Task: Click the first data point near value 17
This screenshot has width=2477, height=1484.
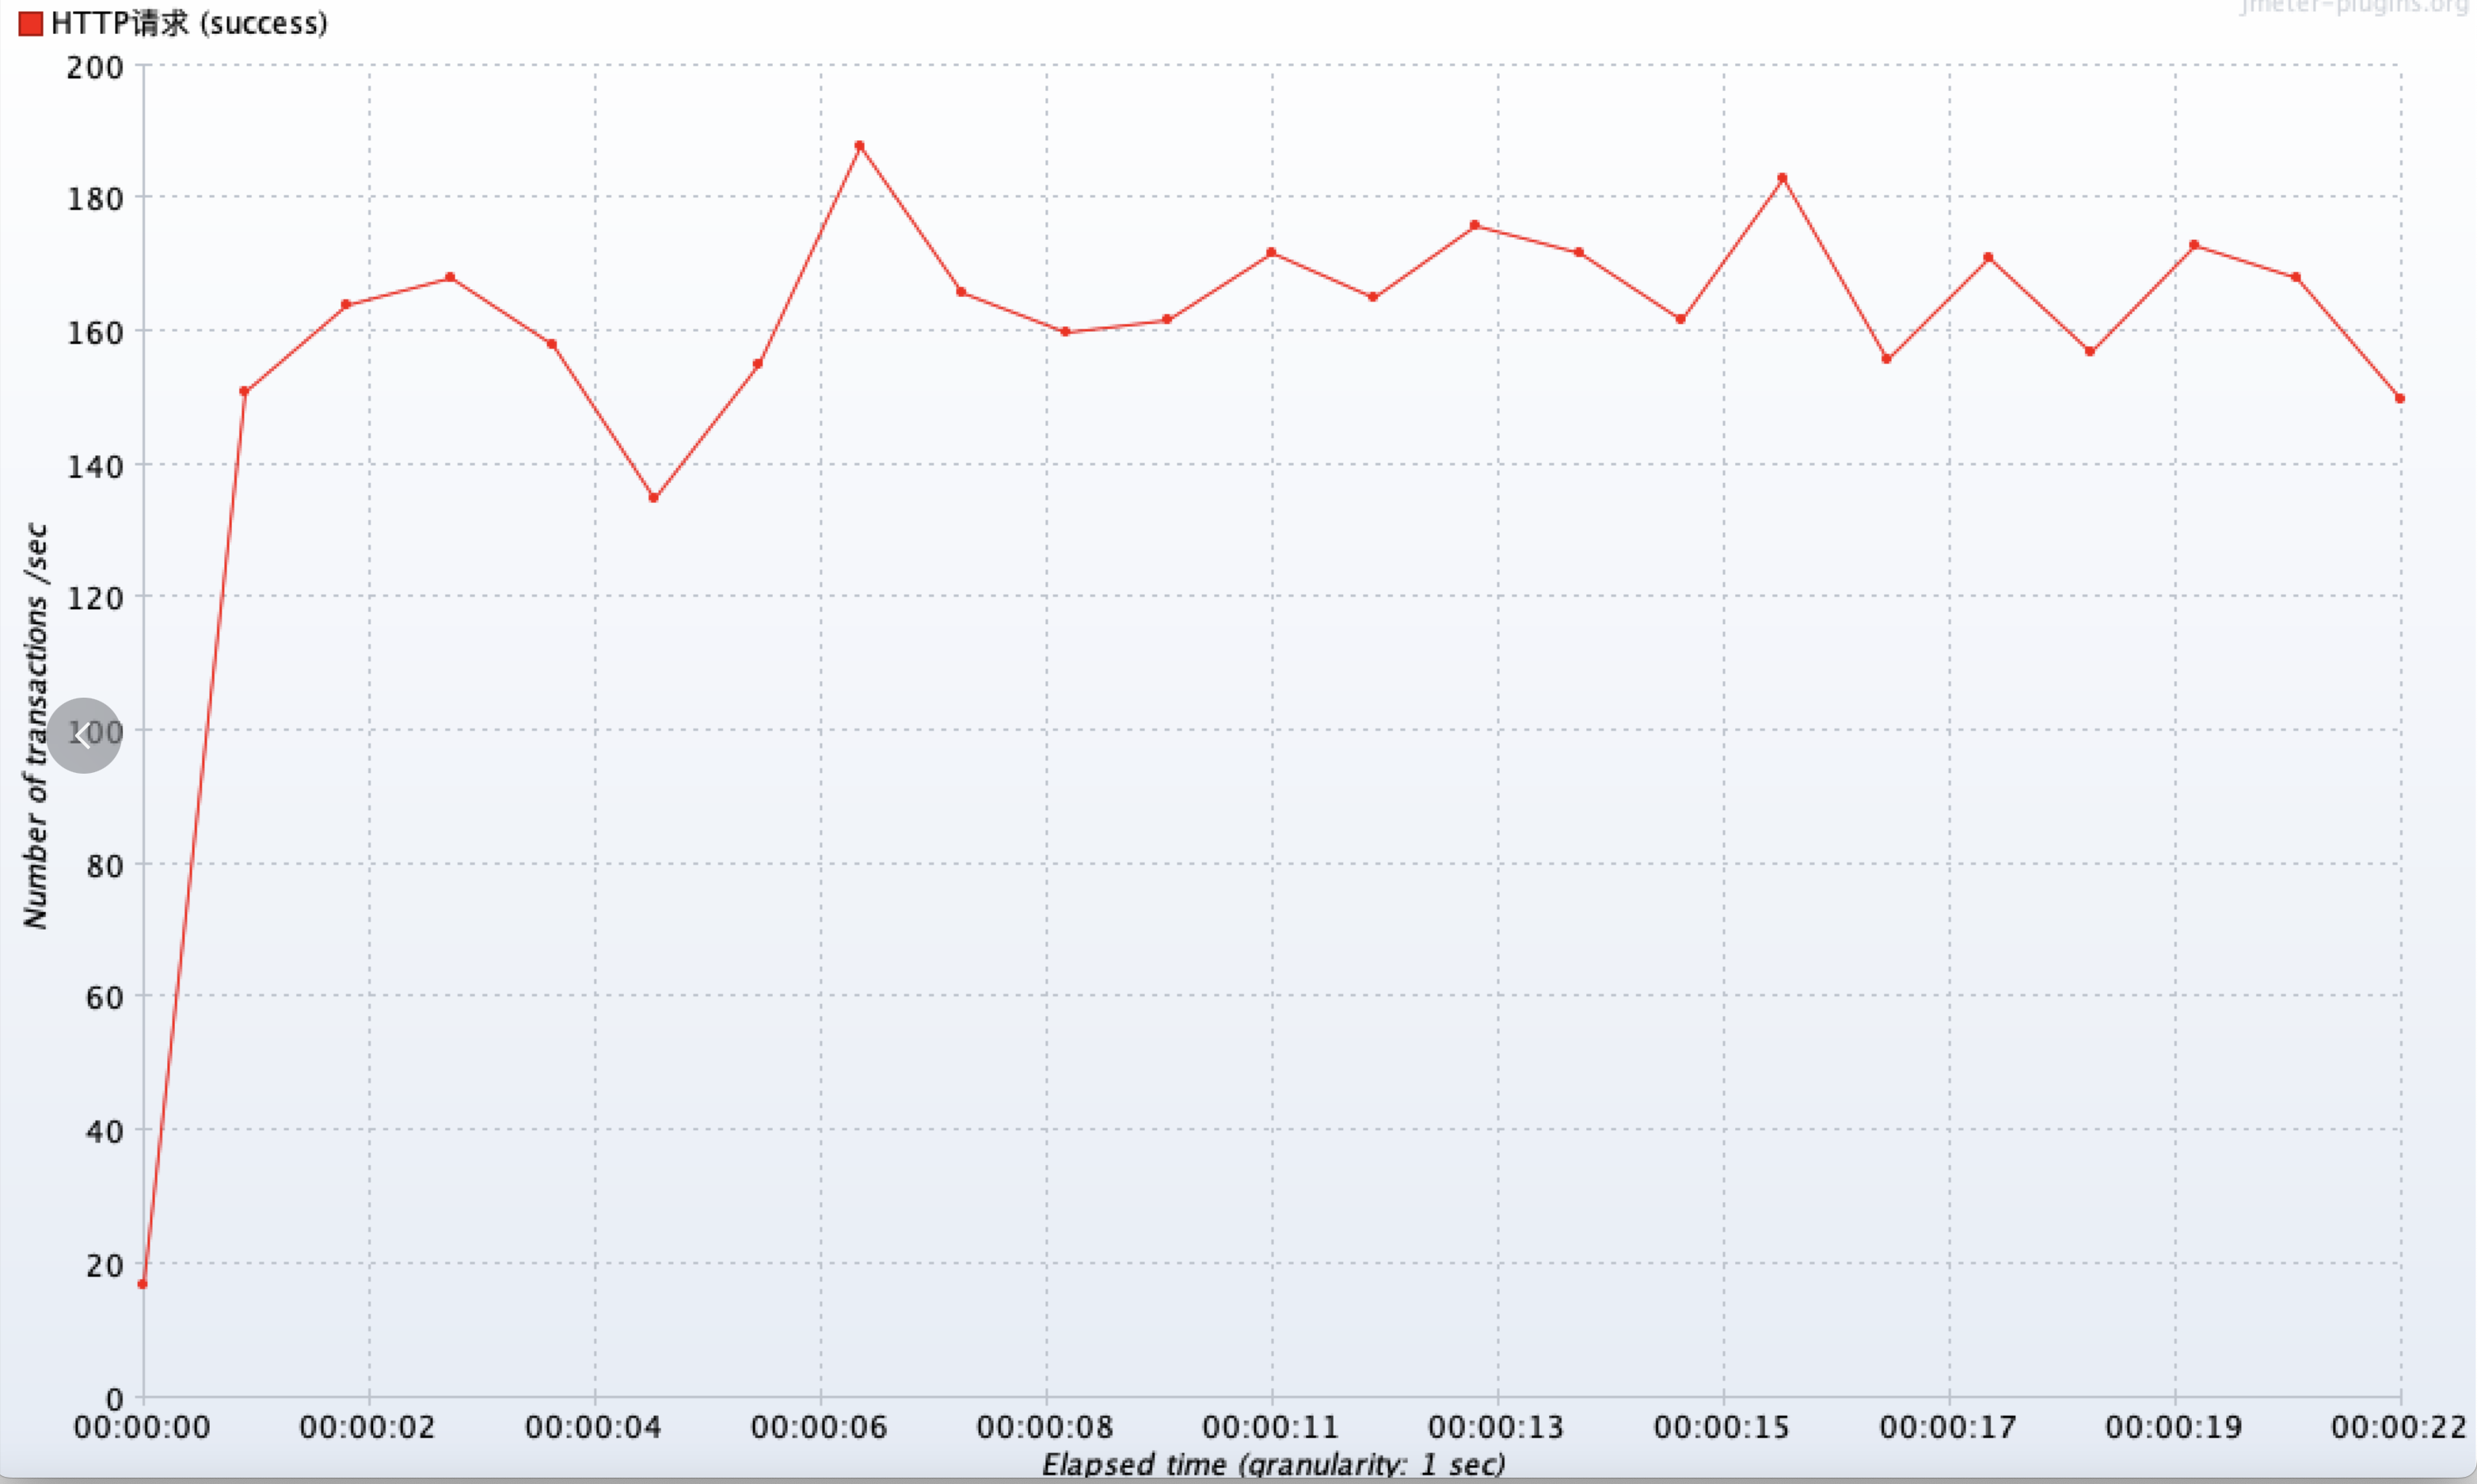Action: click(142, 1284)
